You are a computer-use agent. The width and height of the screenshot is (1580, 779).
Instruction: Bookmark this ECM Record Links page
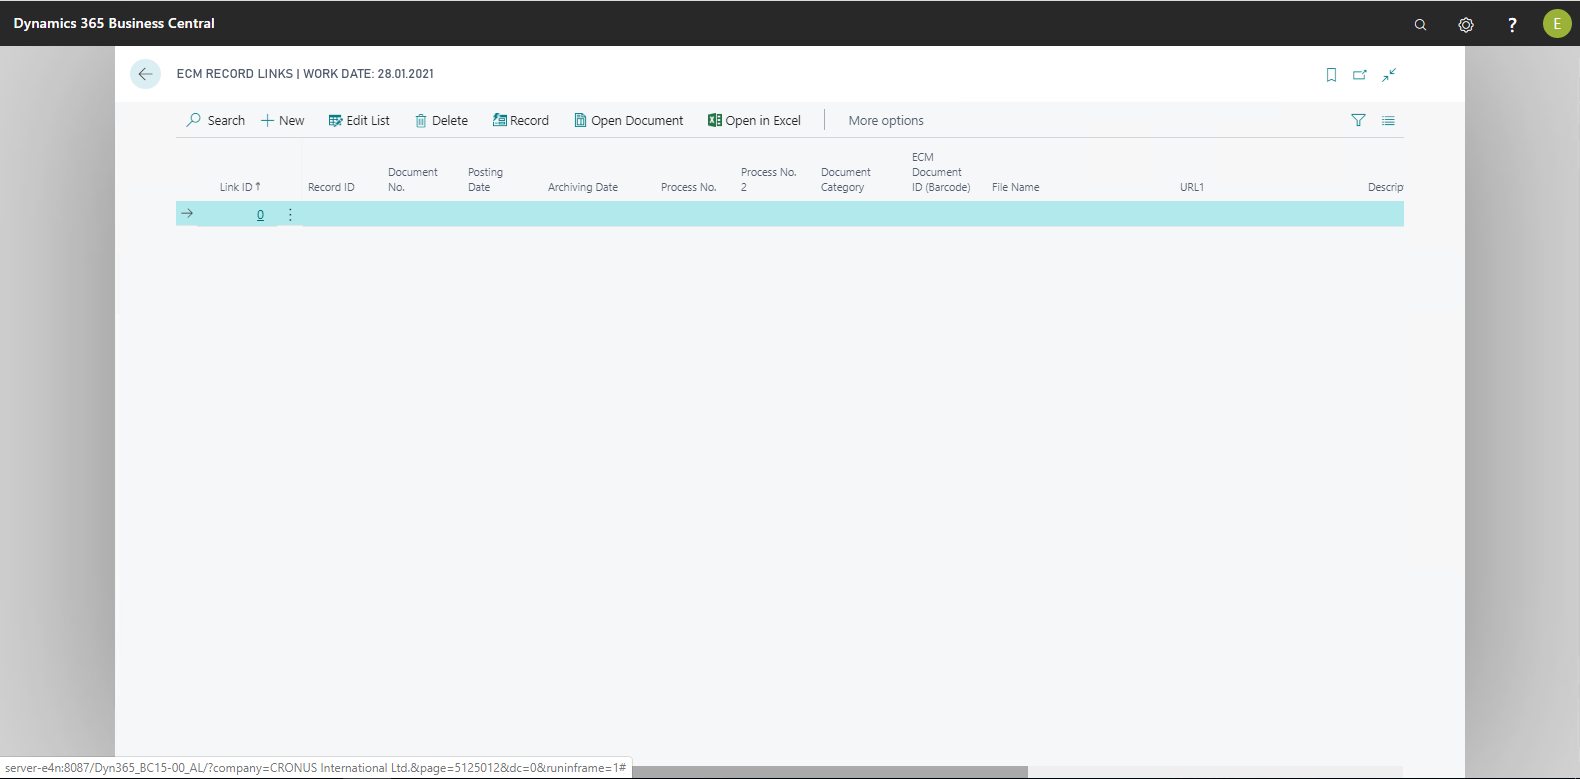1331,75
